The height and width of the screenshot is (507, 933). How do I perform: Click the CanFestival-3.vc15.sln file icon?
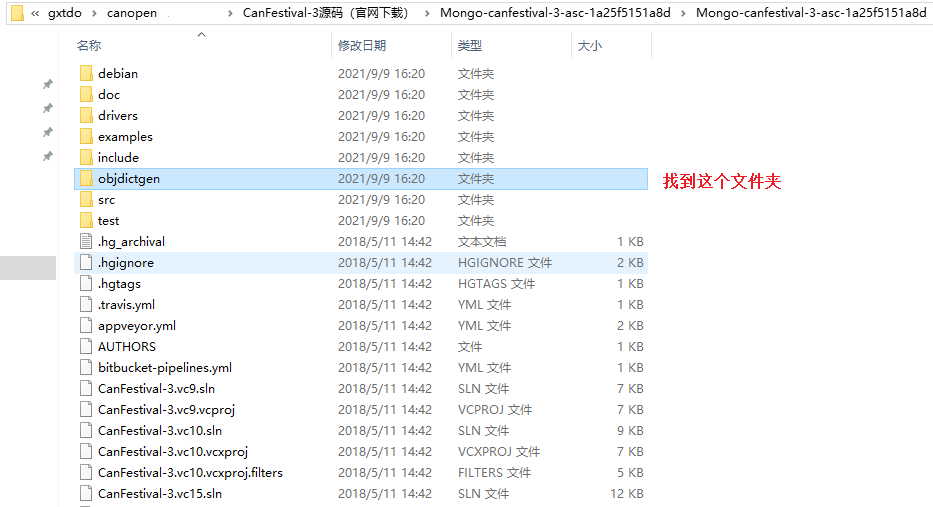pyautogui.click(x=86, y=493)
